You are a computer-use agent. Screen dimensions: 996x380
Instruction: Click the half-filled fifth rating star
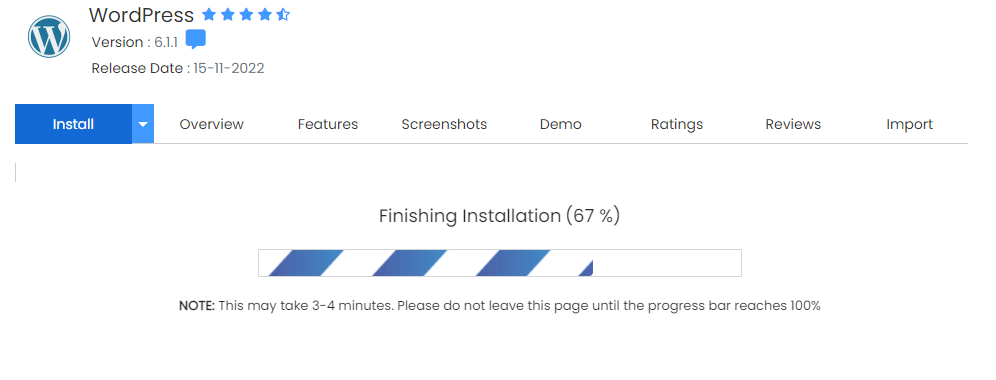[283, 15]
